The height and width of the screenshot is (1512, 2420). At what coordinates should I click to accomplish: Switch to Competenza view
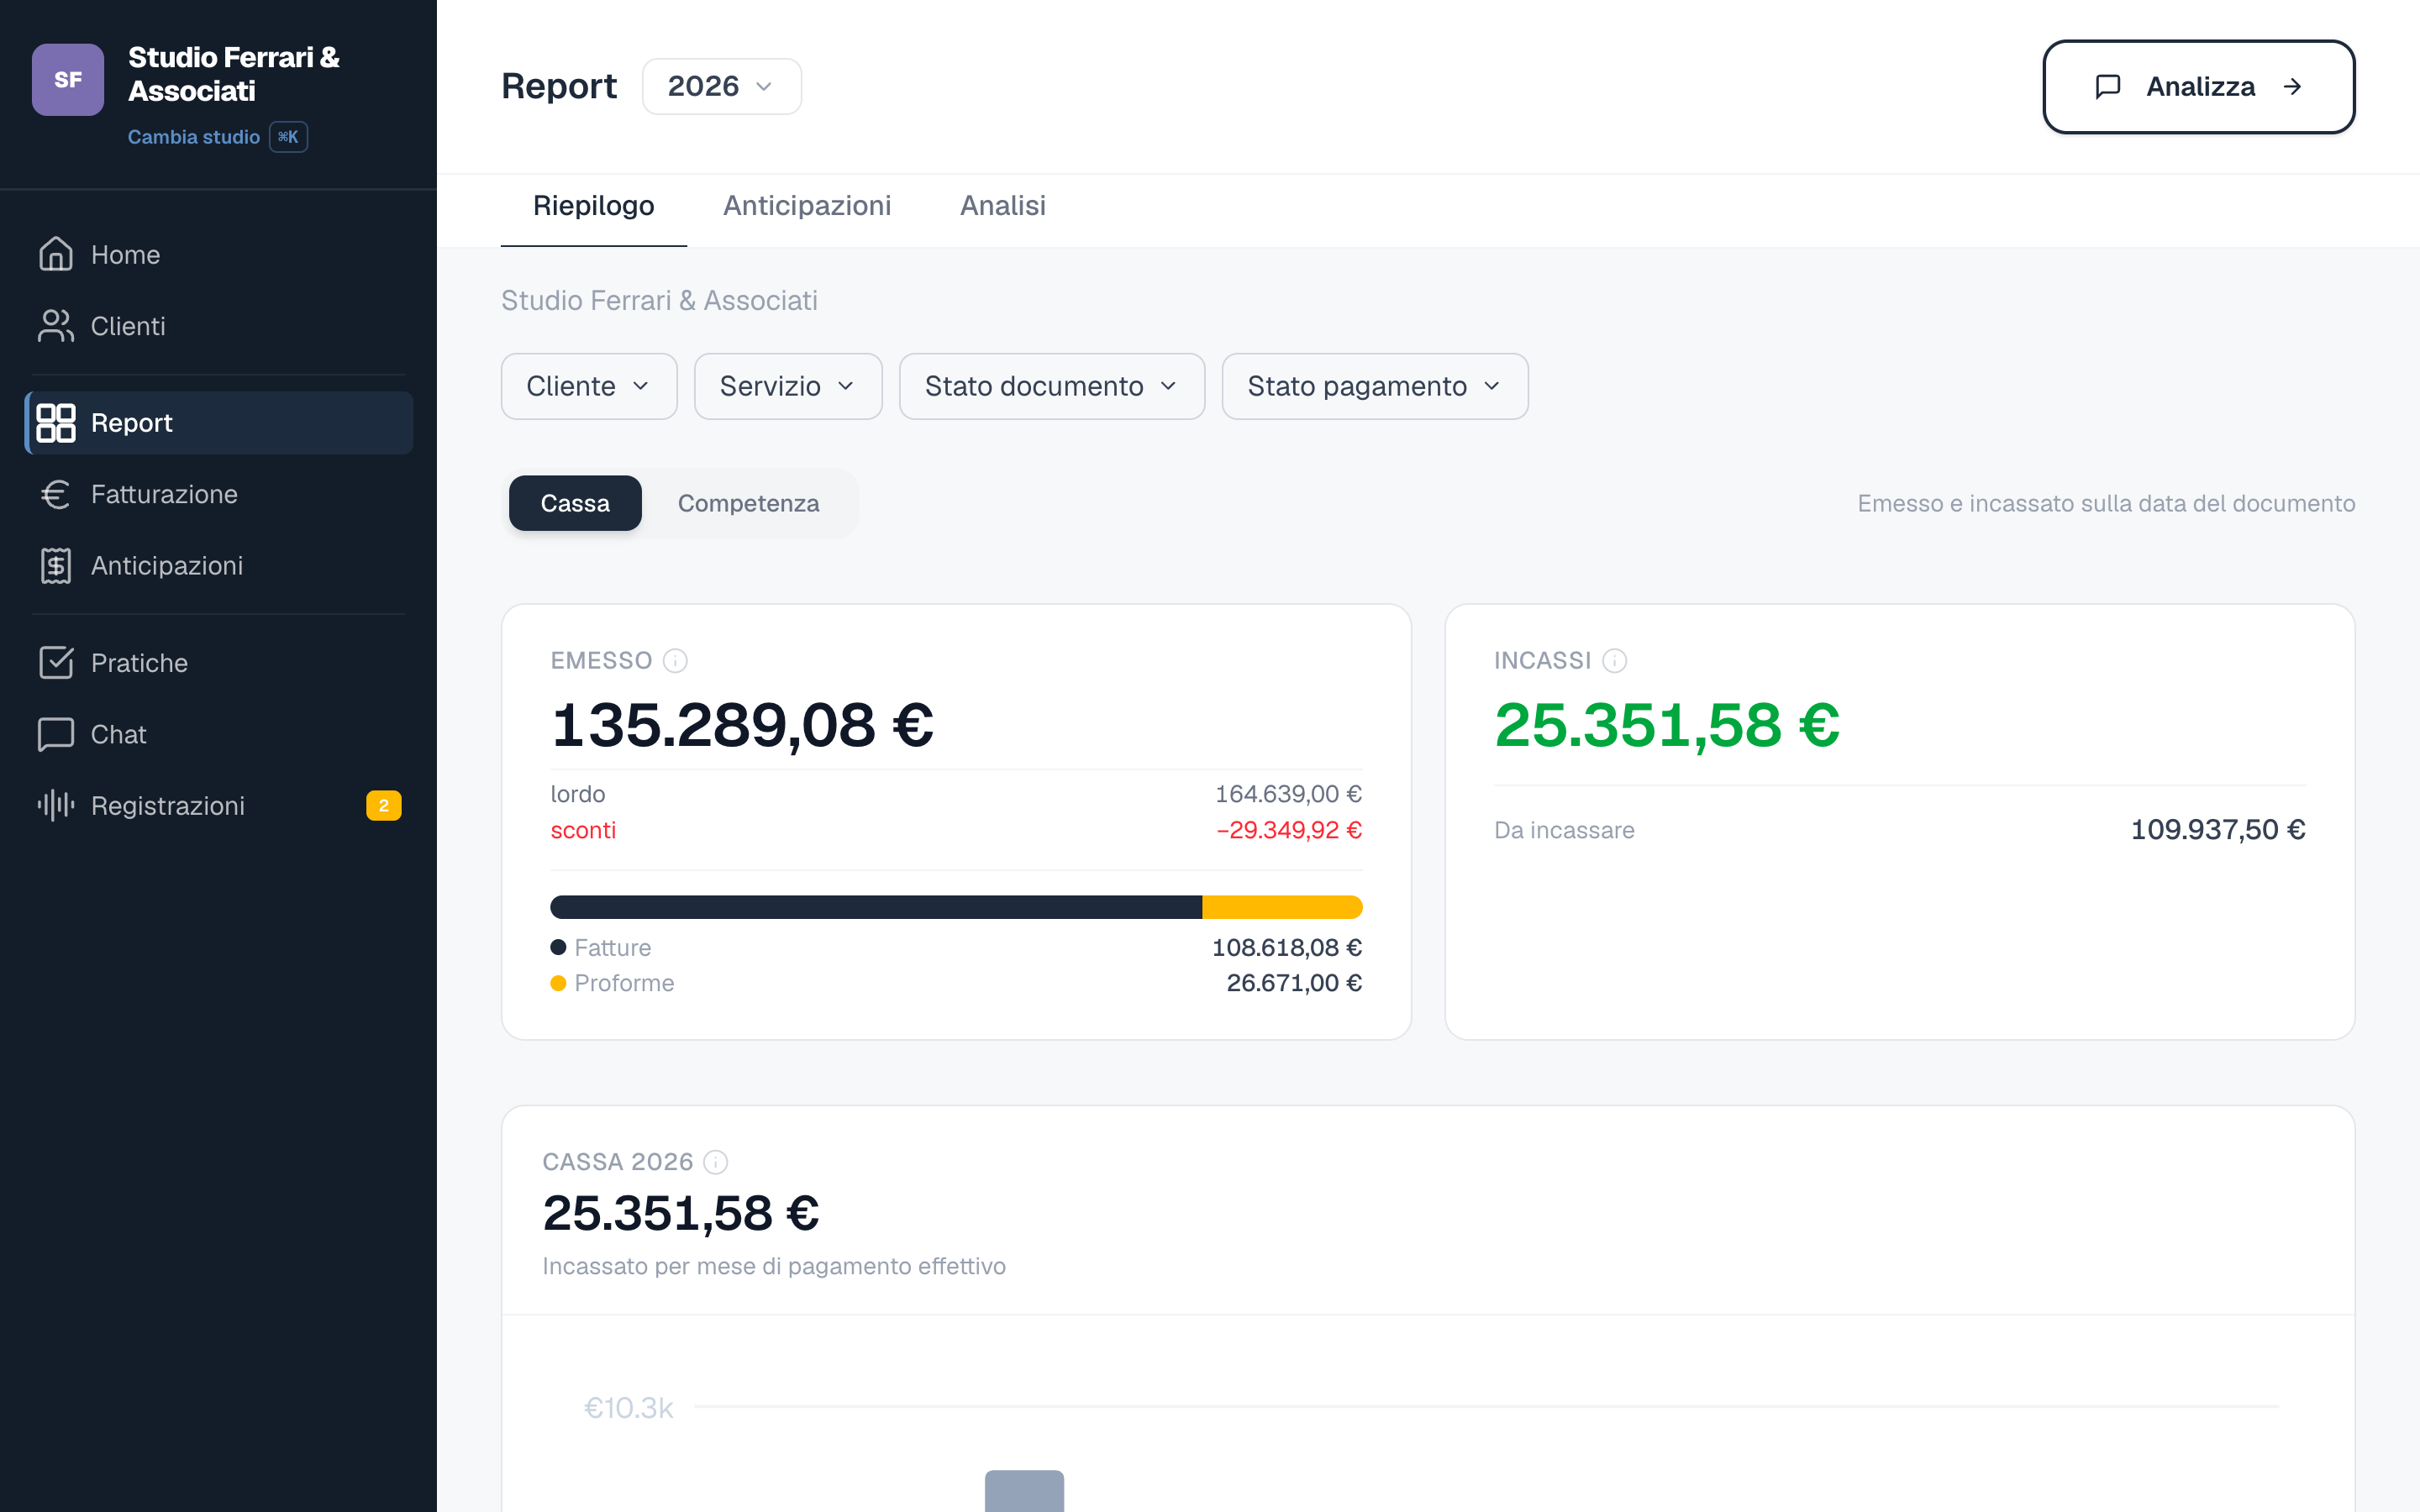click(749, 503)
